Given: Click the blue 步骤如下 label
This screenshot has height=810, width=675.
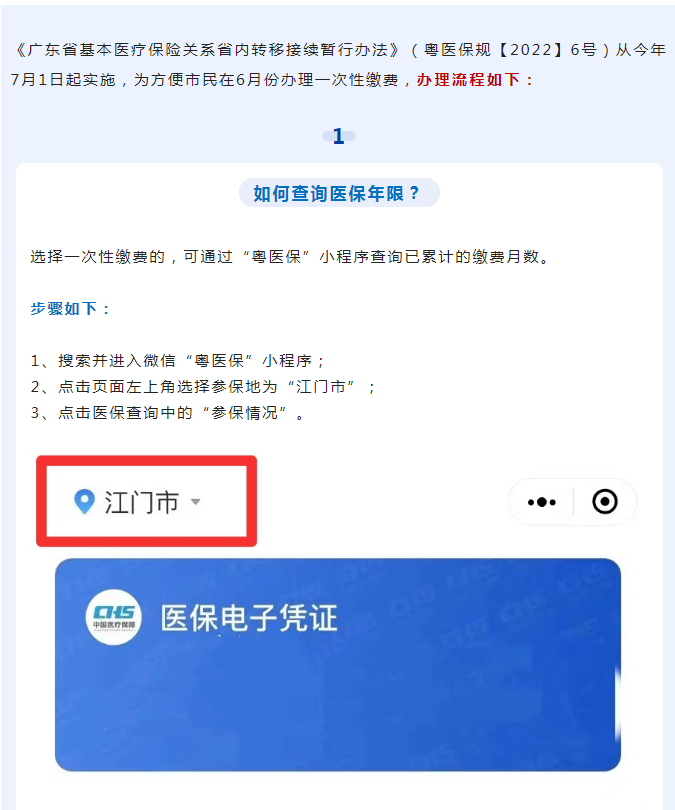Looking at the screenshot, I should (x=70, y=308).
